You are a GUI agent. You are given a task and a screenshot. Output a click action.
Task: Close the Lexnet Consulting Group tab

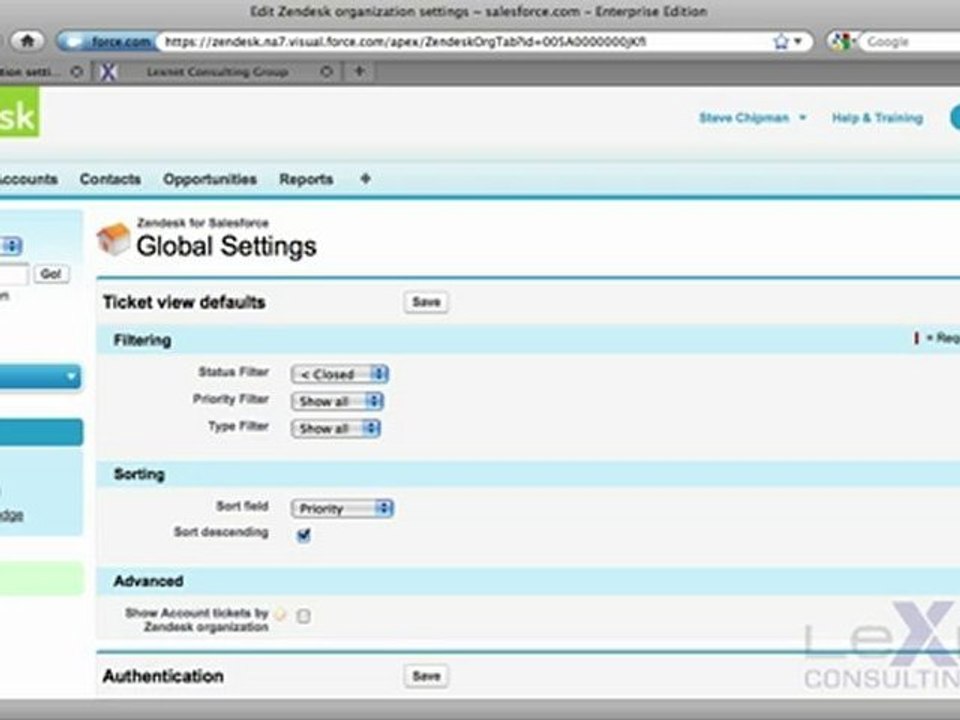point(327,72)
